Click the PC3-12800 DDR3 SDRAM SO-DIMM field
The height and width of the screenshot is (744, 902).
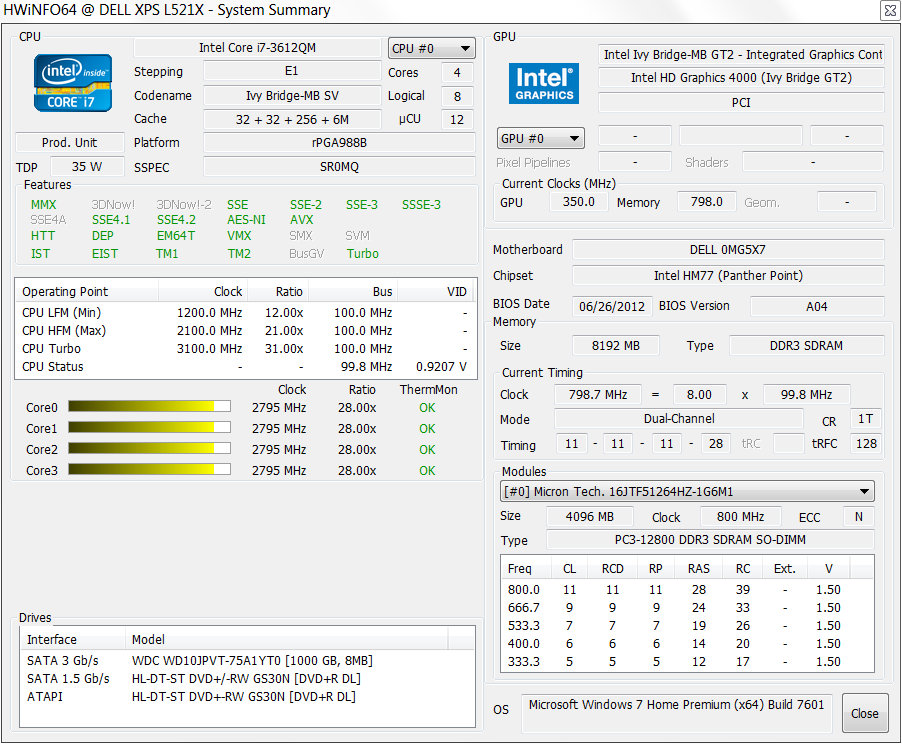[x=710, y=540]
